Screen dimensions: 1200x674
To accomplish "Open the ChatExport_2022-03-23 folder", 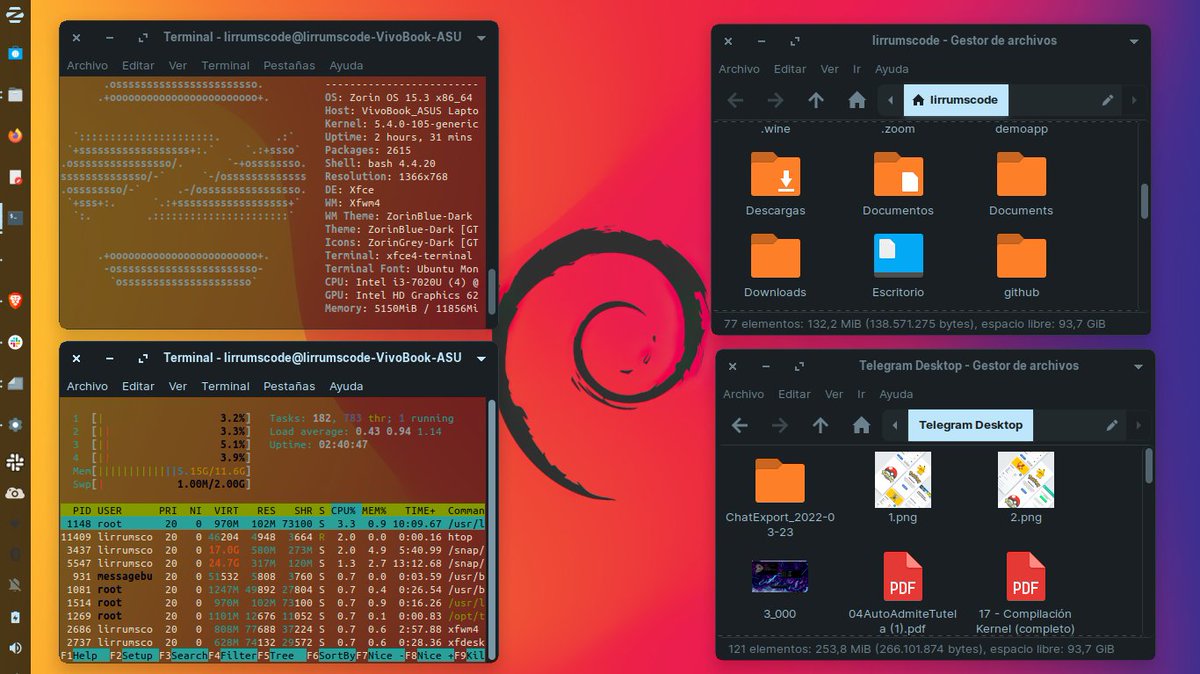I will point(780,497).
